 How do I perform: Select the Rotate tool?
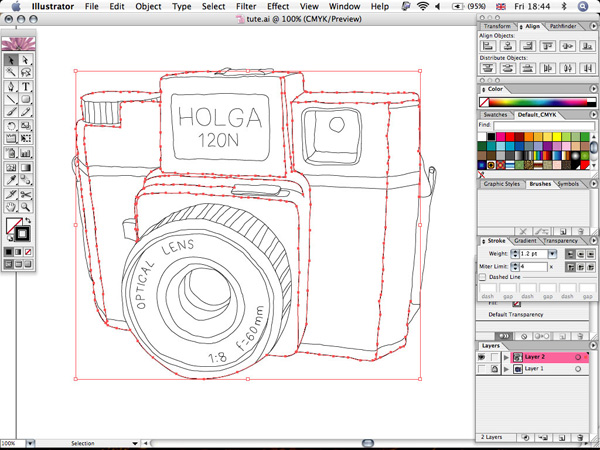(x=11, y=126)
